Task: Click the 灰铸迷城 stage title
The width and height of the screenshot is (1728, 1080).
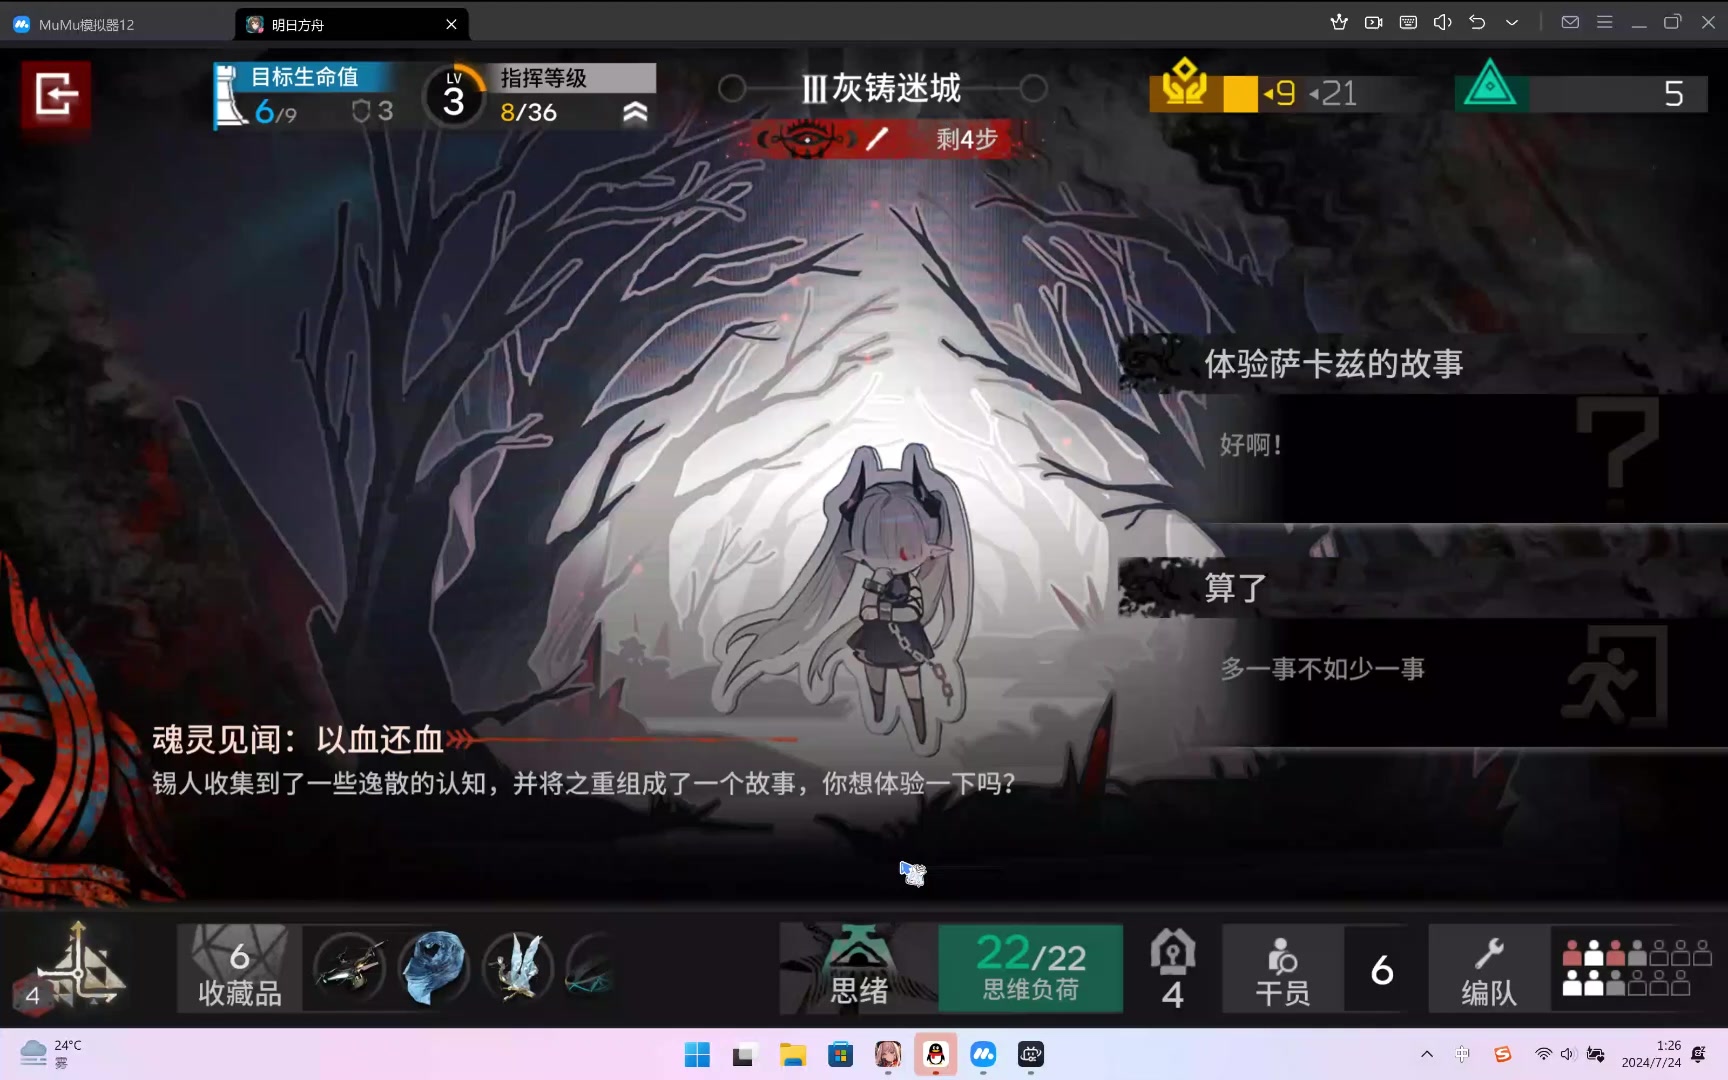Action: (x=882, y=88)
